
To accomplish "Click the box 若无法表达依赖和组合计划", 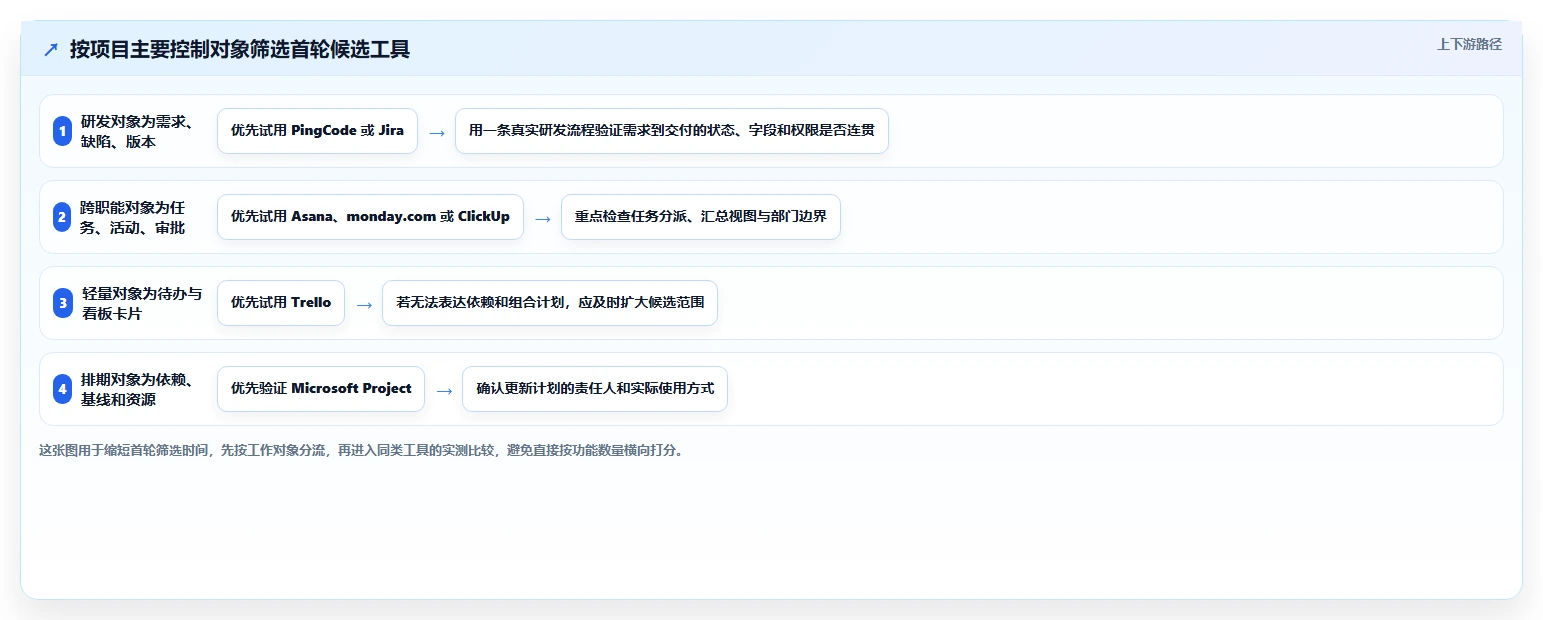I will (x=550, y=303).
